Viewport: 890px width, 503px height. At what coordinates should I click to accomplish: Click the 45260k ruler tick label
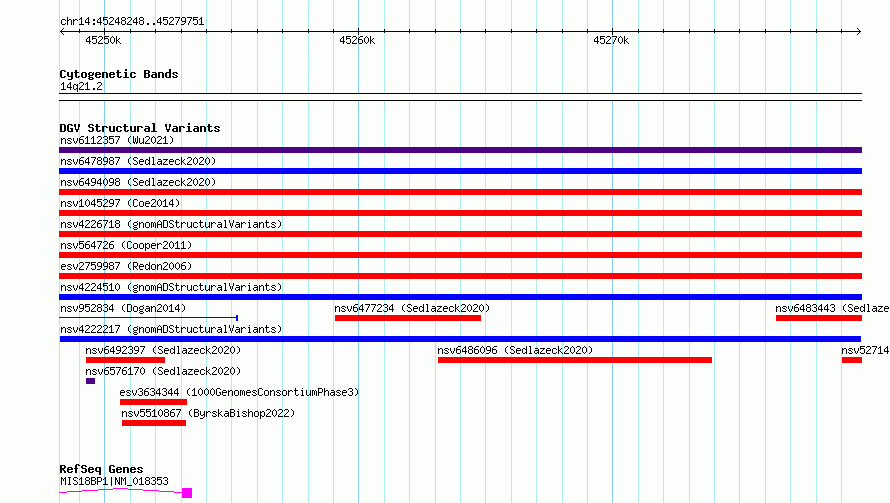[356, 41]
